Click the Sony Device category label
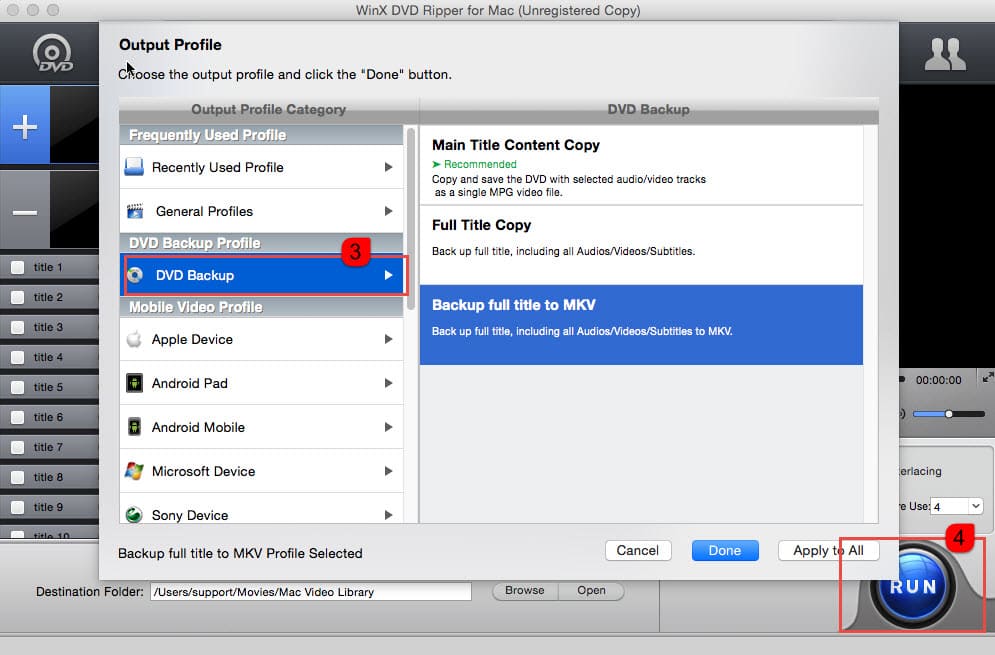 [190, 515]
